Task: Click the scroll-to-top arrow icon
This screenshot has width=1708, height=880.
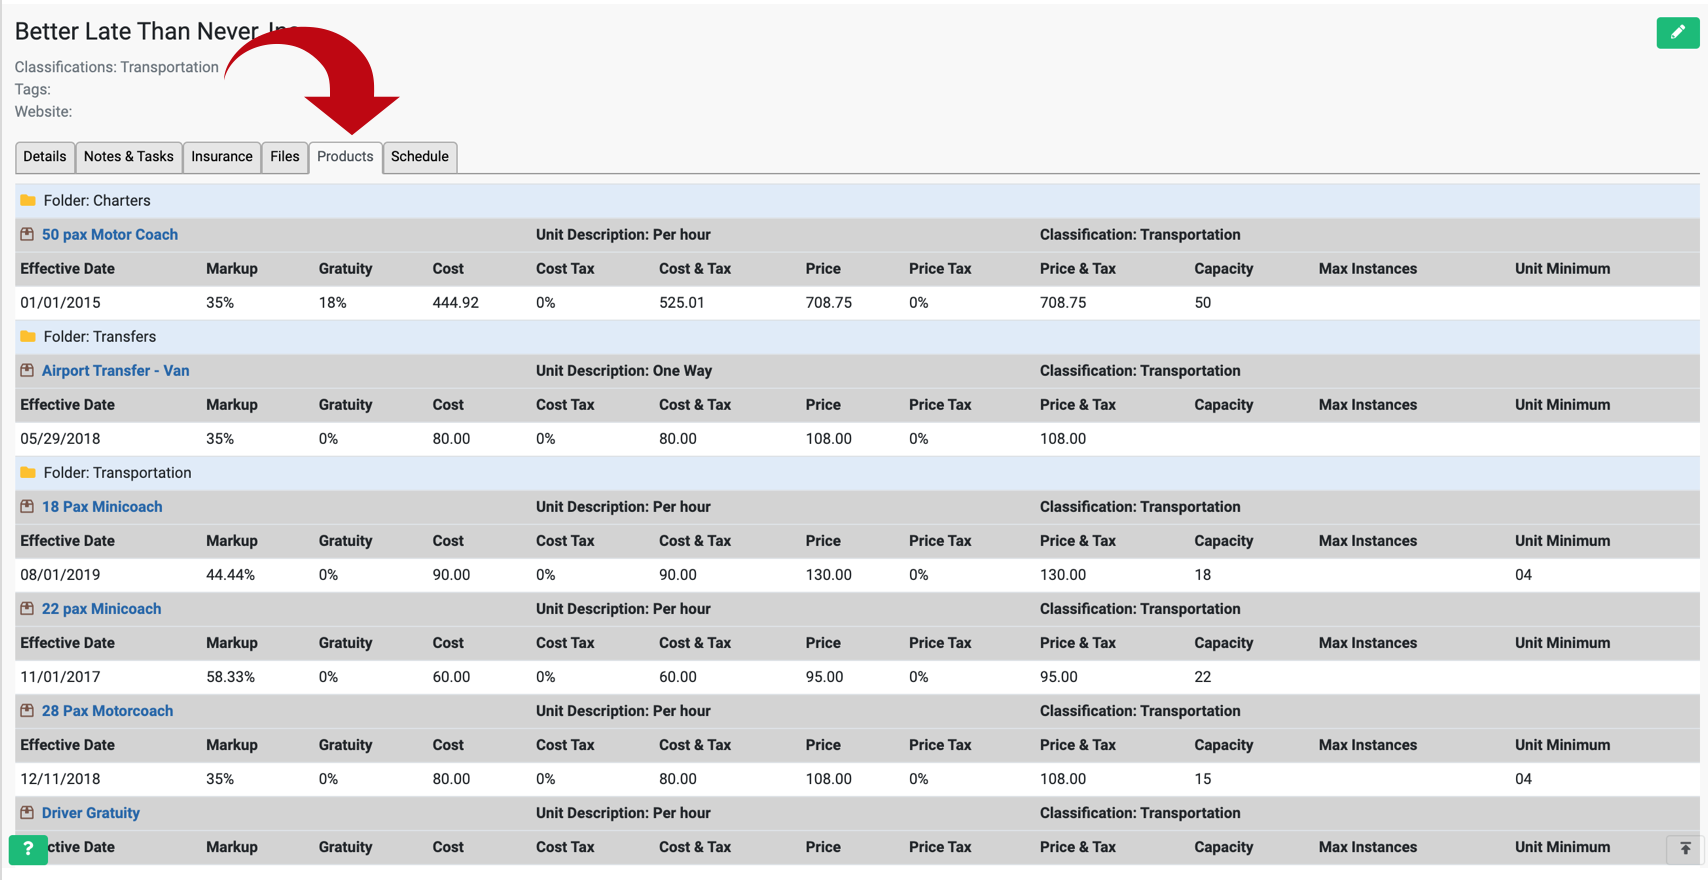Action: click(x=1685, y=848)
